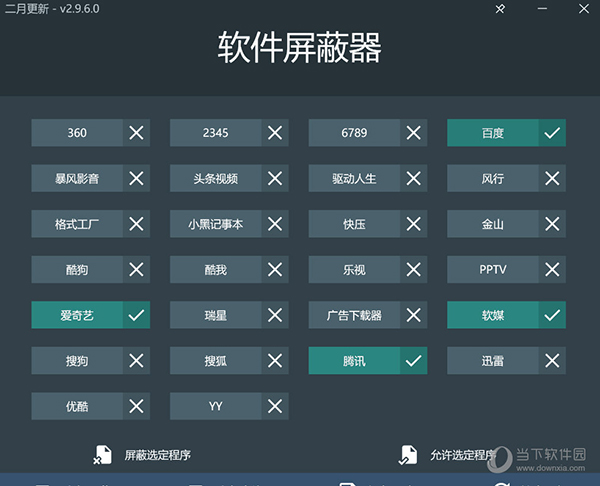600x486 pixels.
Task: Click the pin icon in title bar
Action: (x=500, y=8)
